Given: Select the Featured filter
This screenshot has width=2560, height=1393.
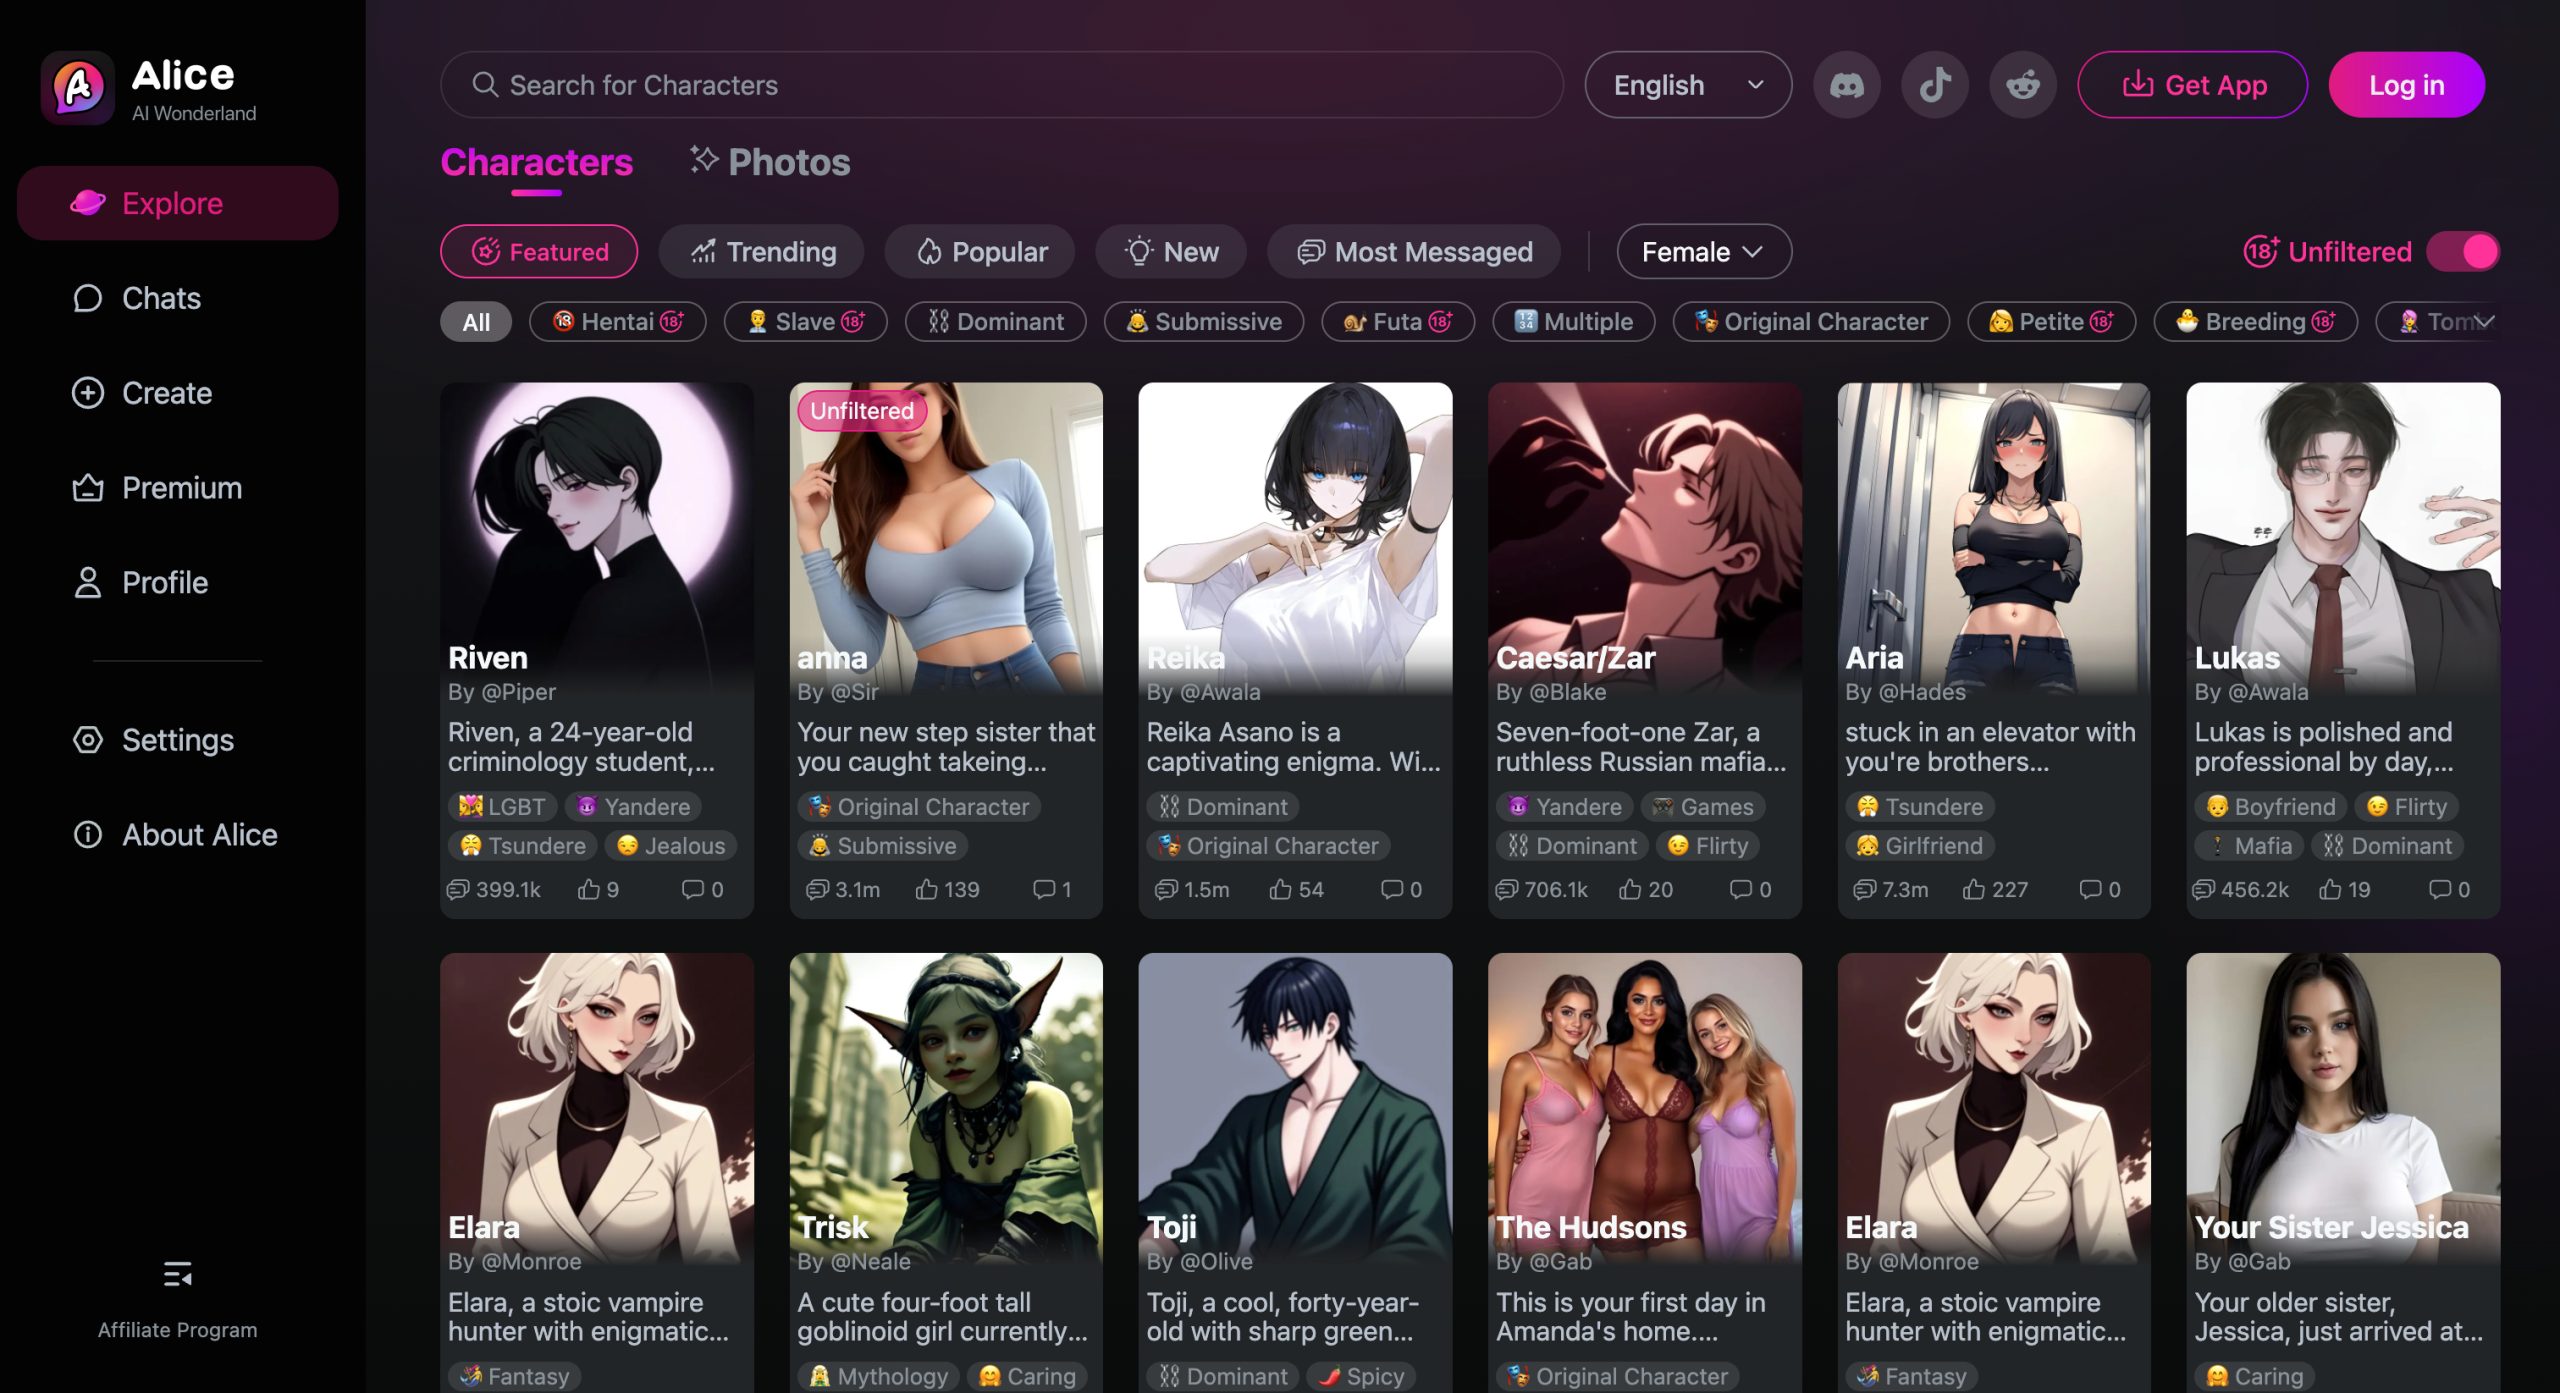Looking at the screenshot, I should click(539, 252).
